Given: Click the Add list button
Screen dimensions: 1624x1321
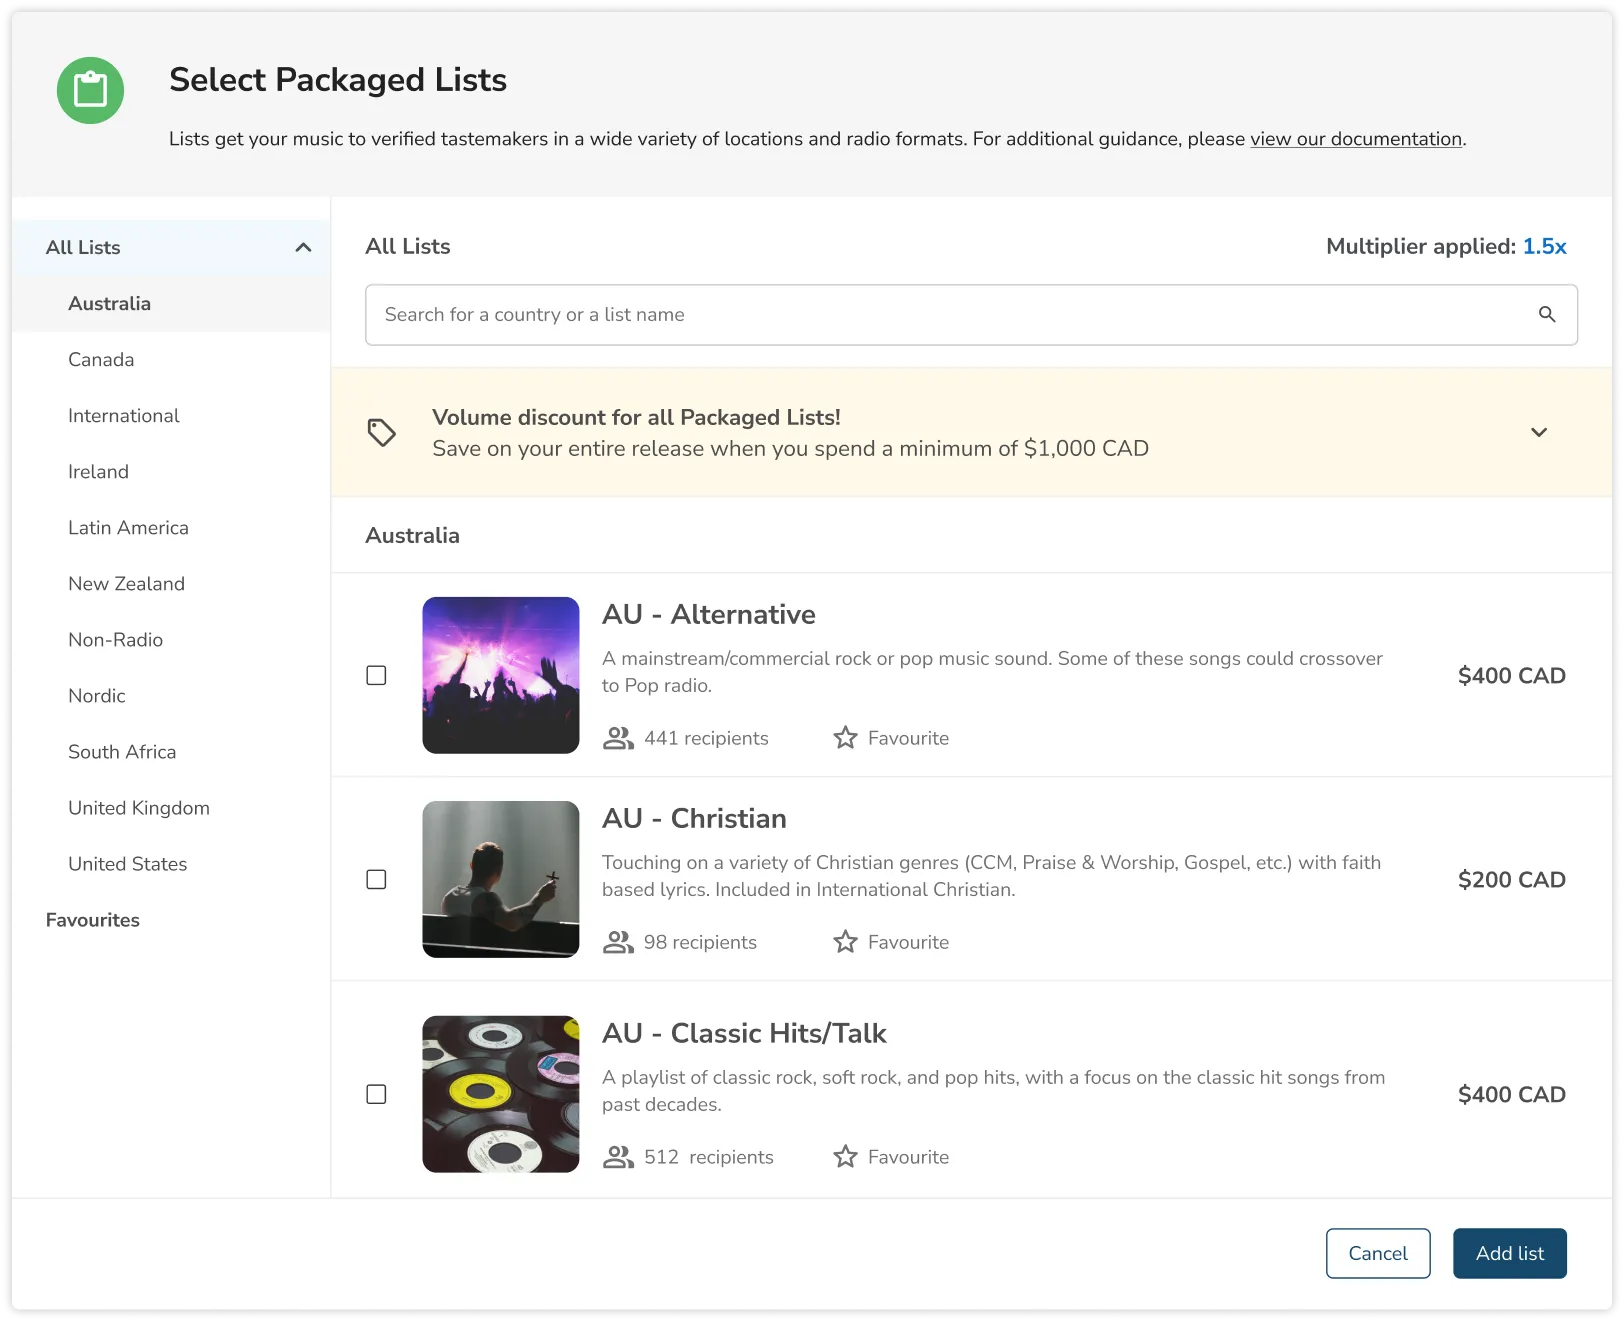Looking at the screenshot, I should pyautogui.click(x=1509, y=1253).
